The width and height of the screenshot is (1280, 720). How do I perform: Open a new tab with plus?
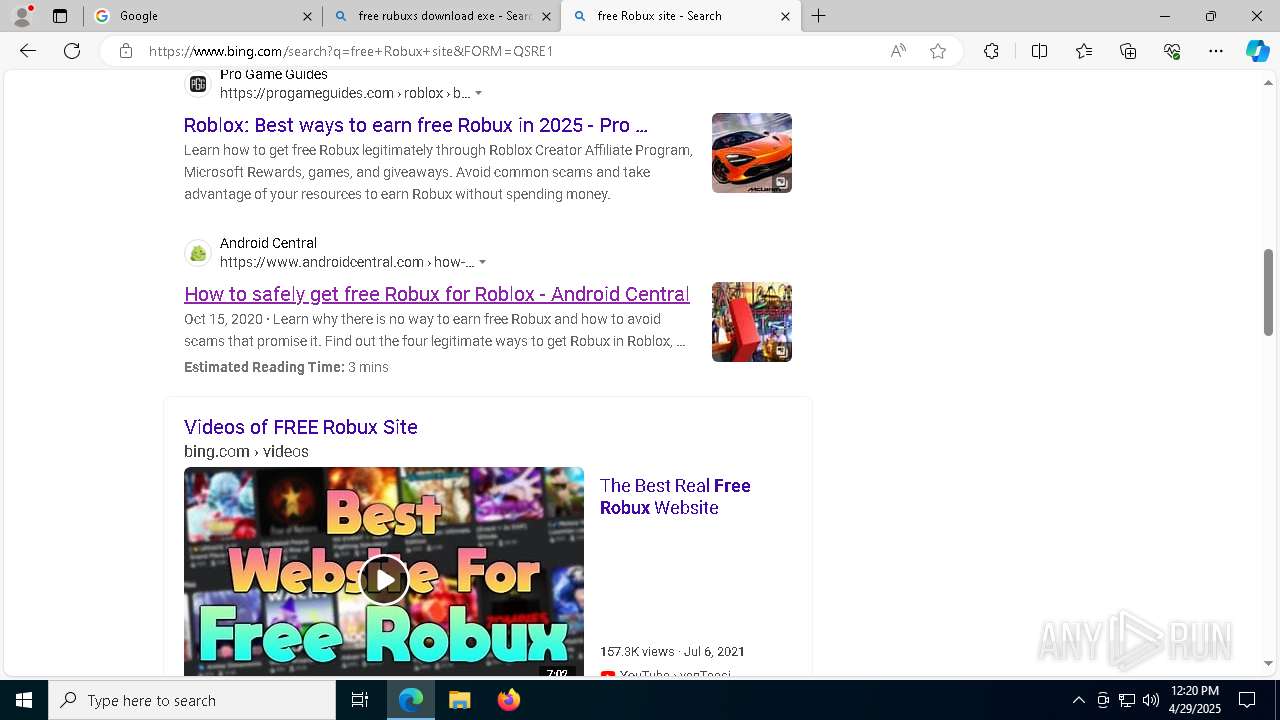(818, 16)
